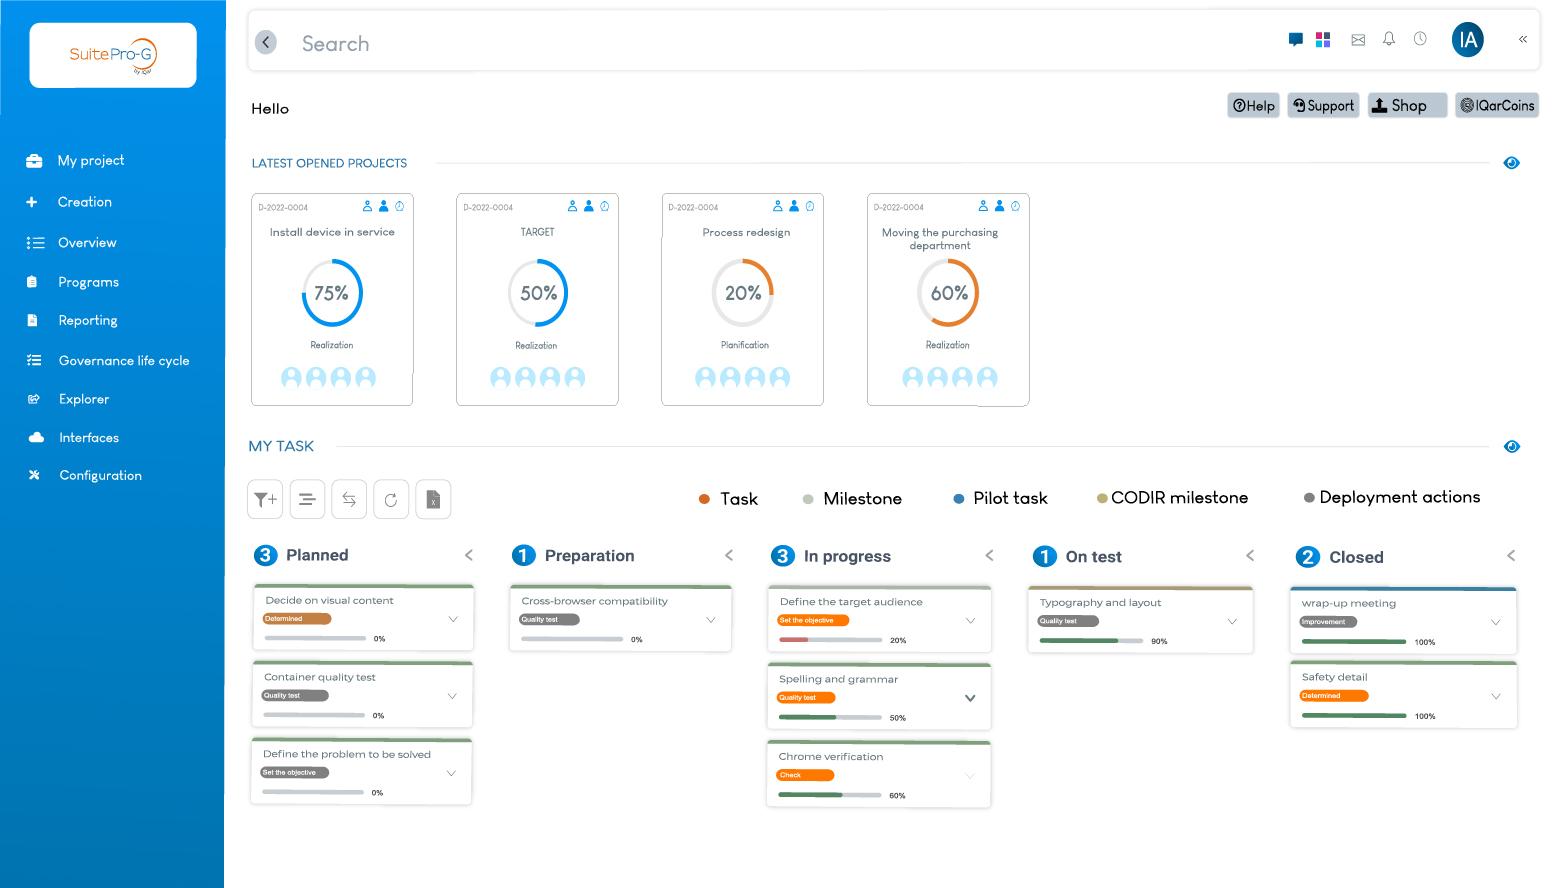Click the Support button

(x=1322, y=105)
